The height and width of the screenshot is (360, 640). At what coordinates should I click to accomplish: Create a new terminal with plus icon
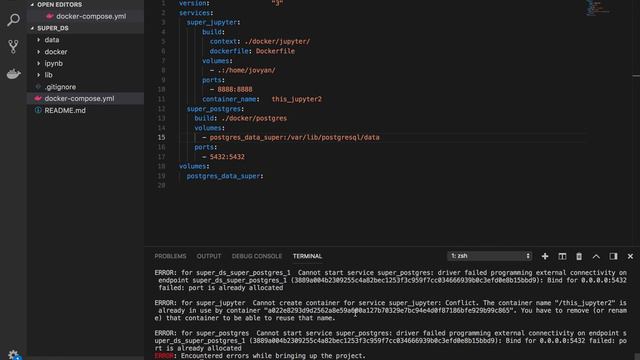point(545,256)
